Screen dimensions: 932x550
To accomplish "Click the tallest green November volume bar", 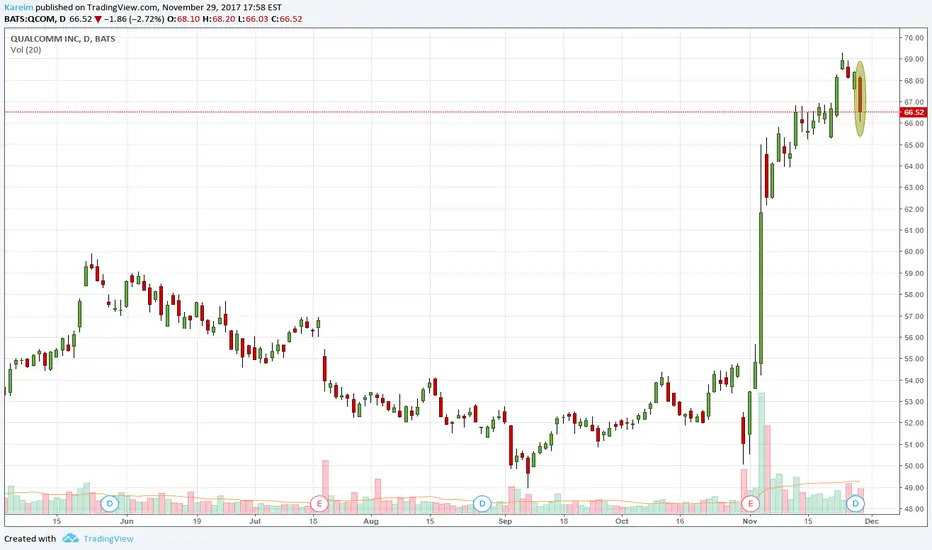I will [761, 453].
